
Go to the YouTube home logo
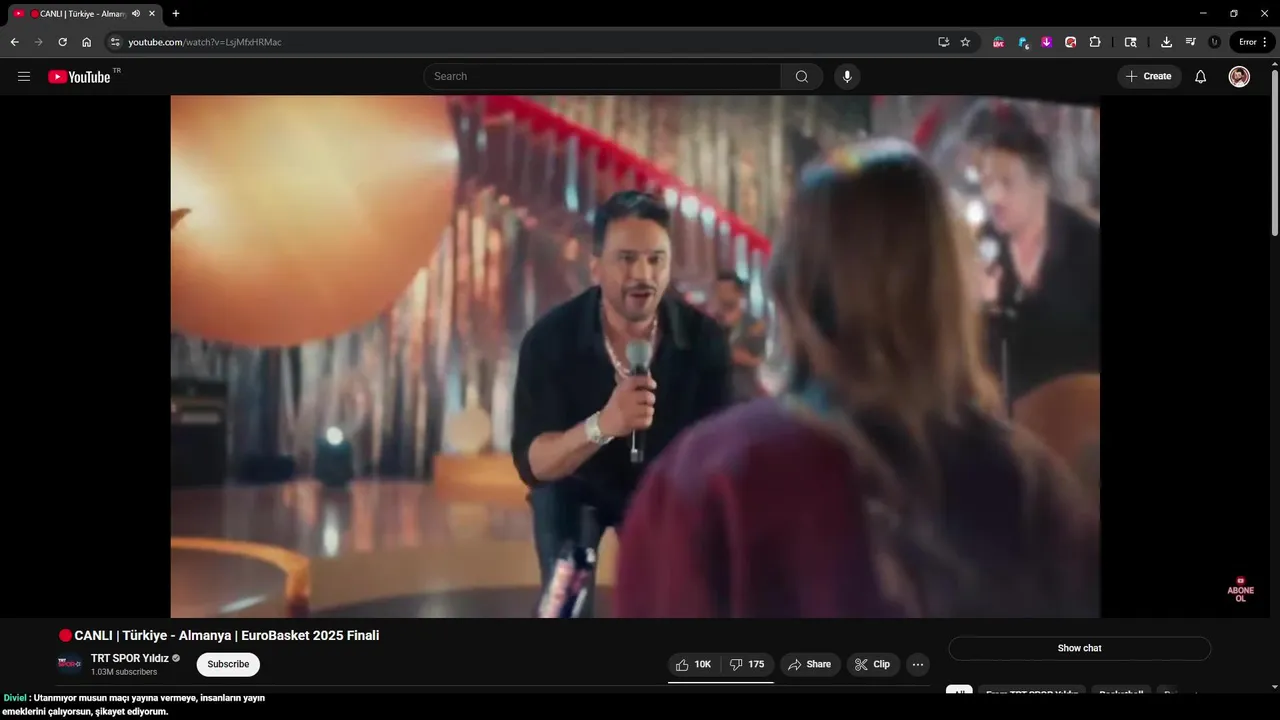[x=79, y=76]
